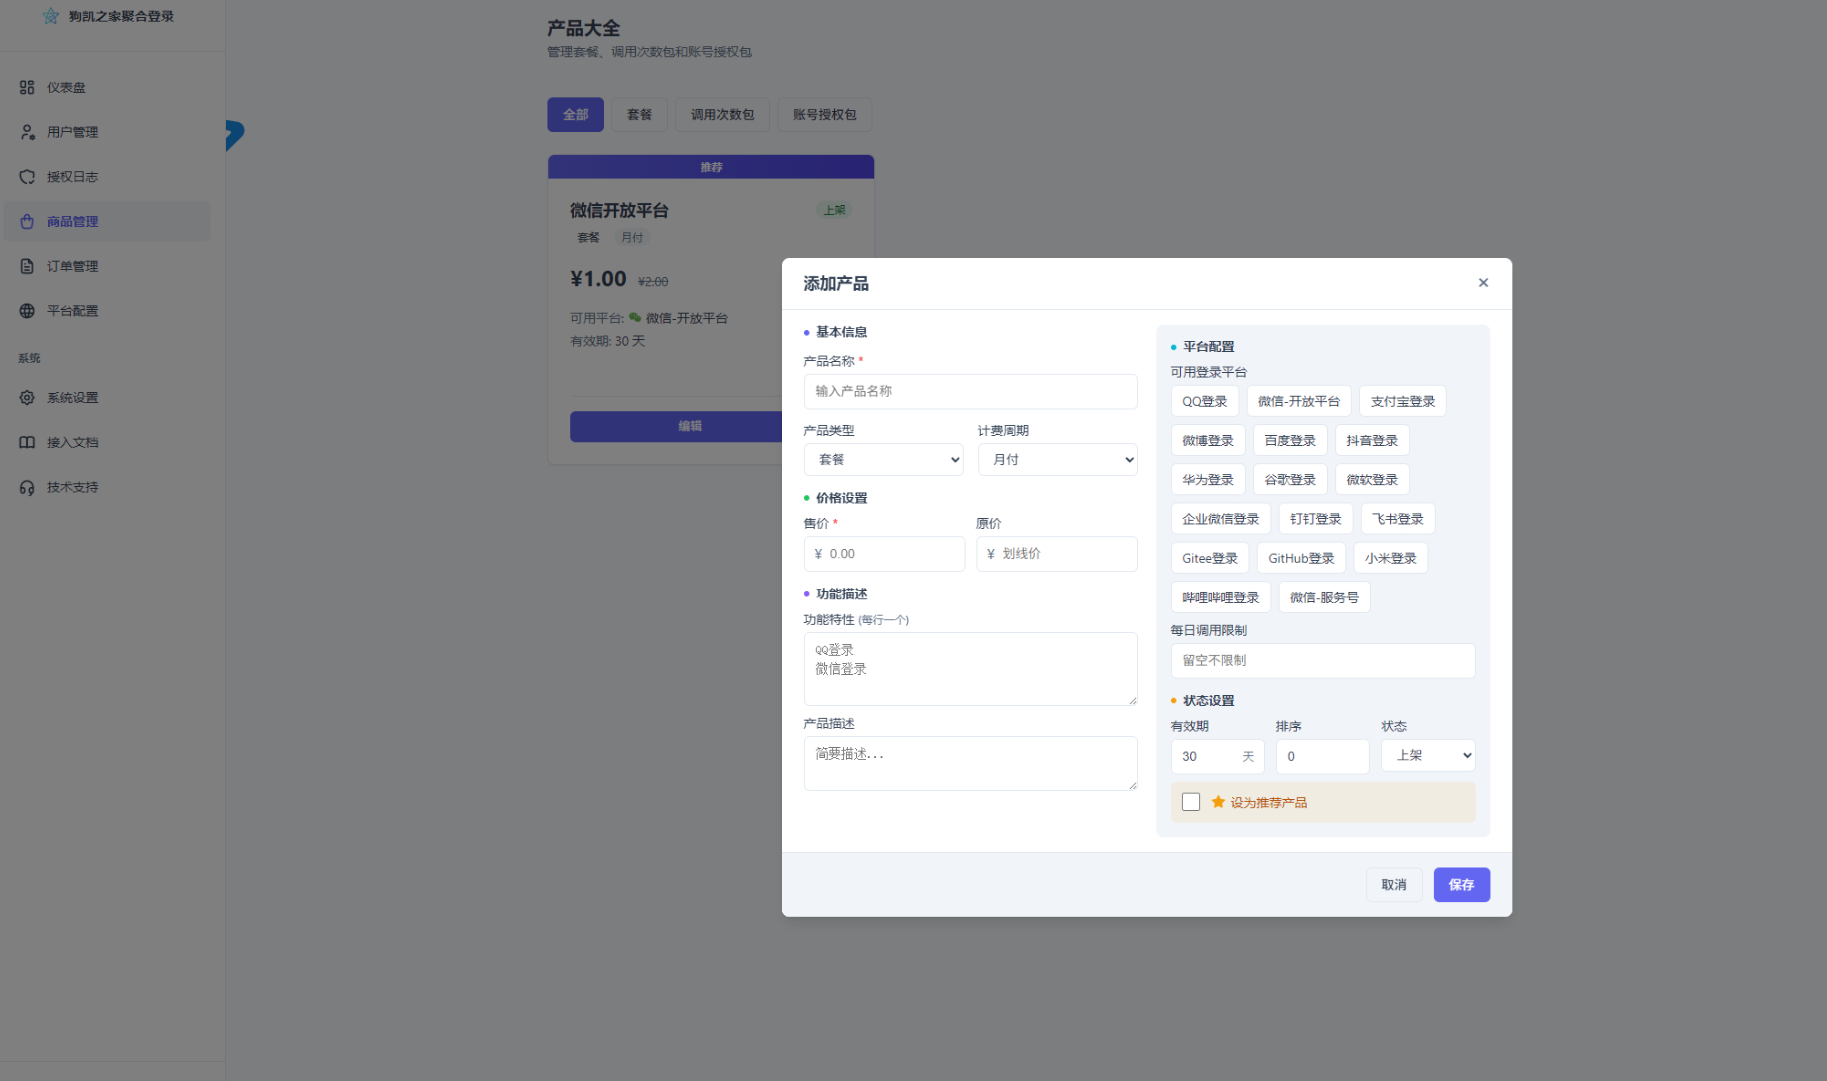Click the document icon beside 订单管理

coord(27,266)
